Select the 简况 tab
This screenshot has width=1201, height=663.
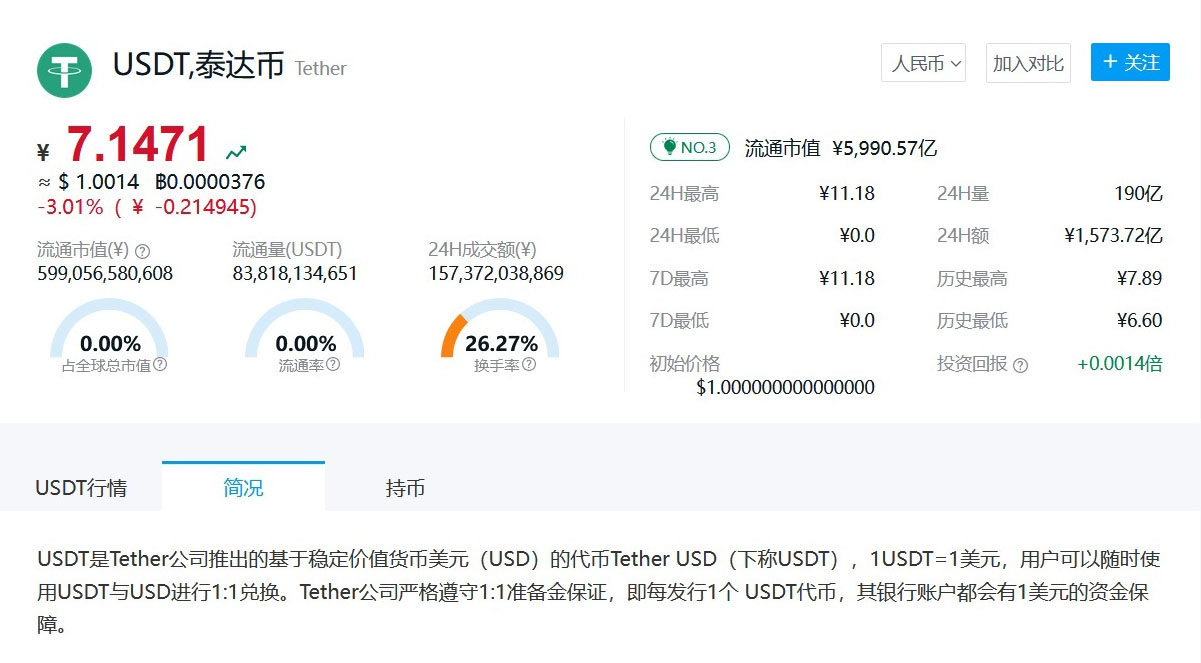tap(243, 487)
